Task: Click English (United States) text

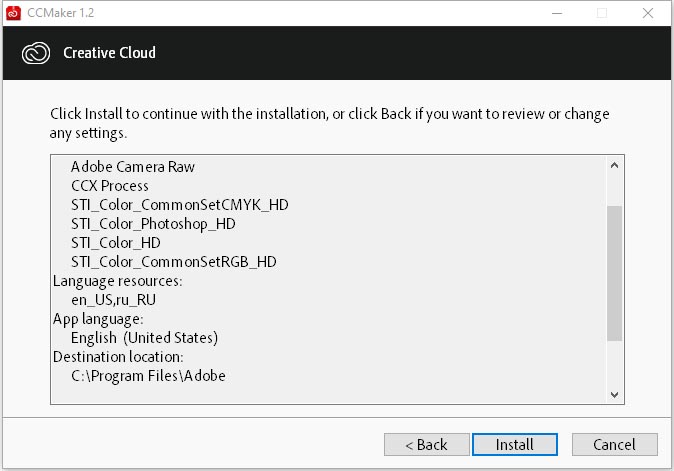Action: coord(144,338)
